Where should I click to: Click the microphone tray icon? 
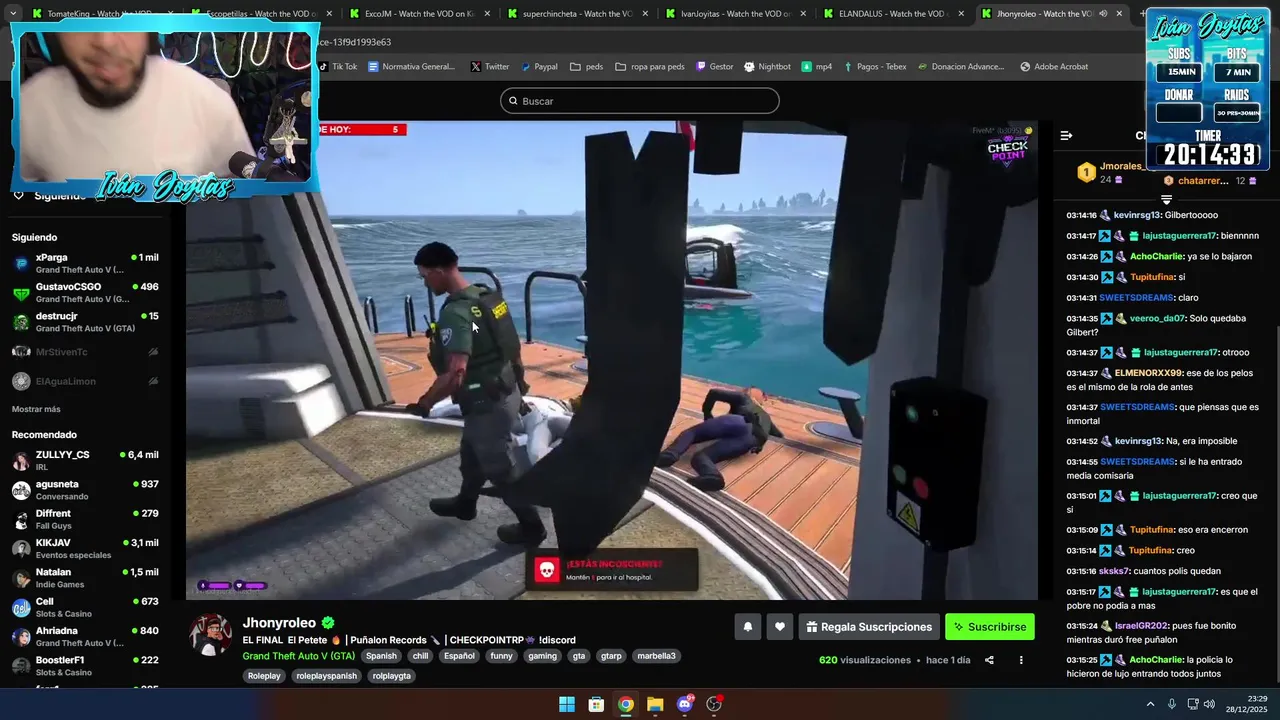pyautogui.click(x=1172, y=704)
